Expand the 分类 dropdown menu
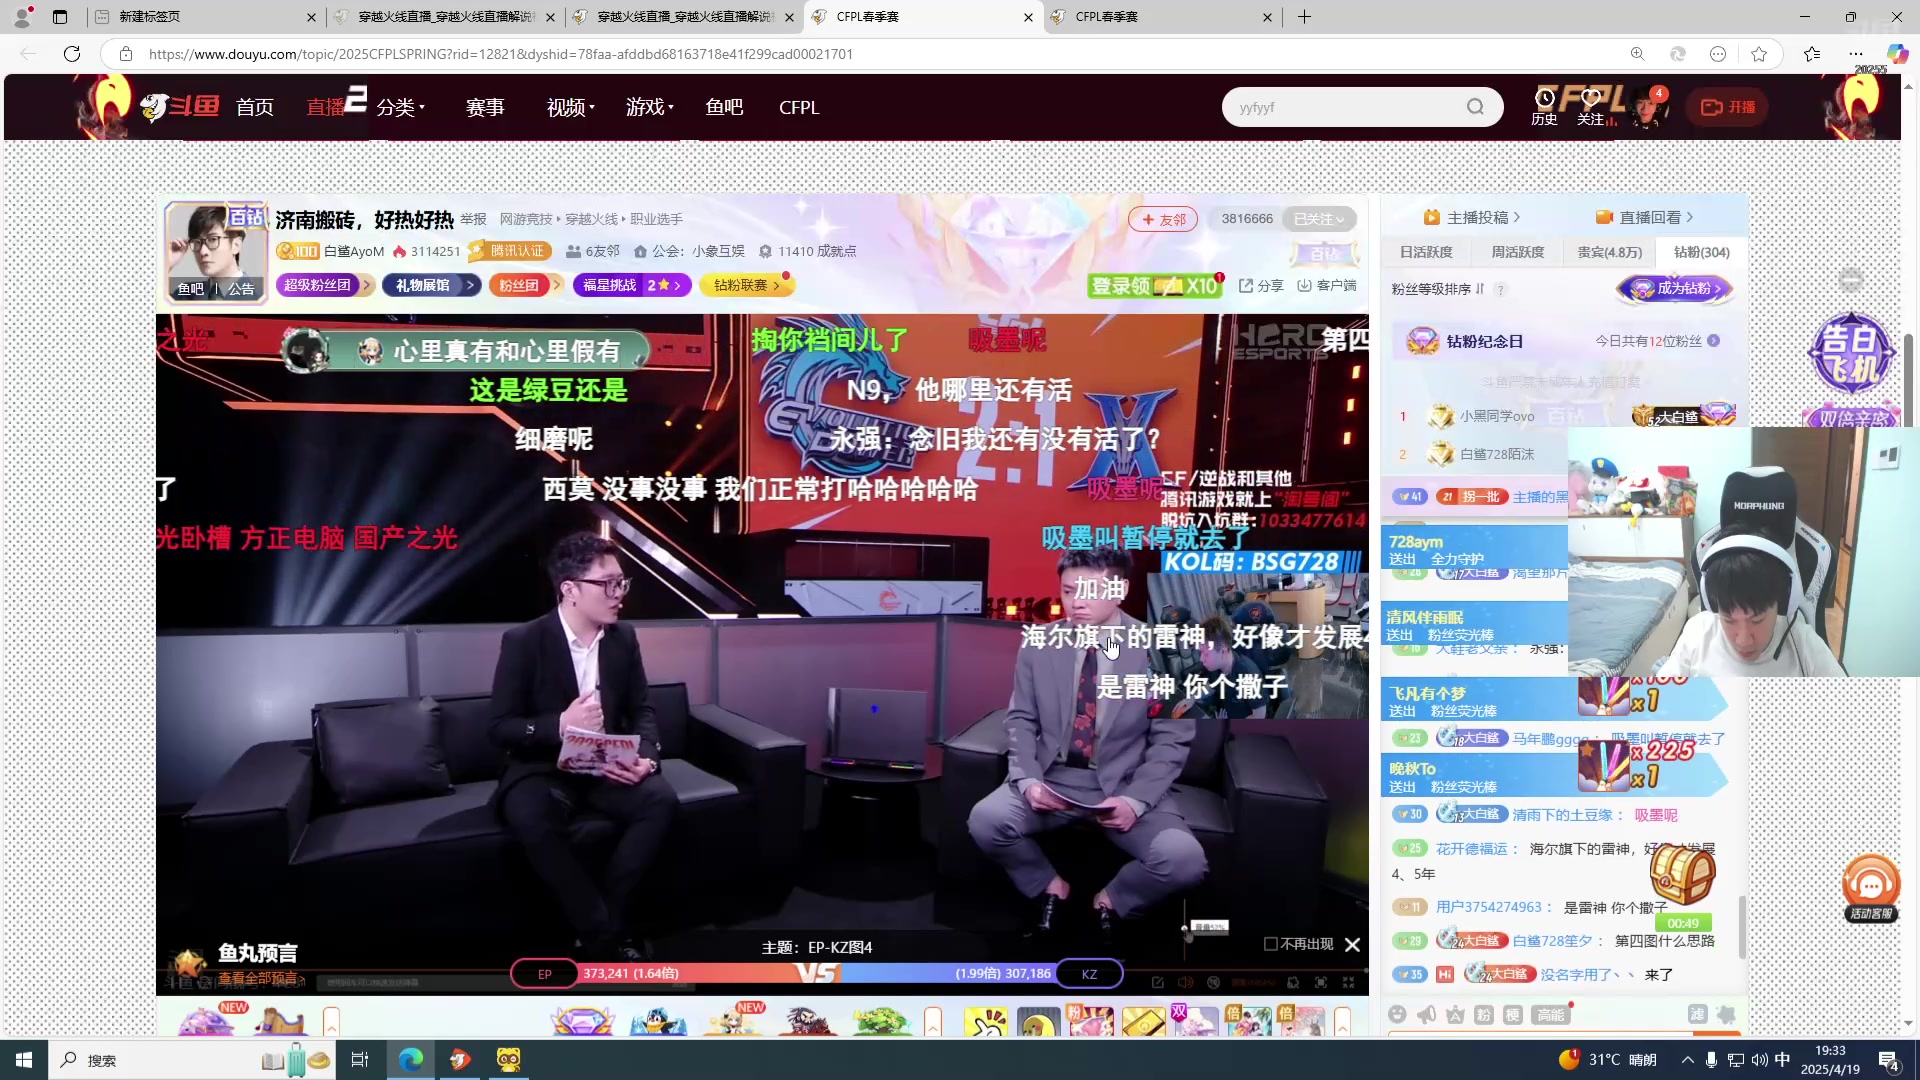Screen dimensions: 1920x1080 401,107
